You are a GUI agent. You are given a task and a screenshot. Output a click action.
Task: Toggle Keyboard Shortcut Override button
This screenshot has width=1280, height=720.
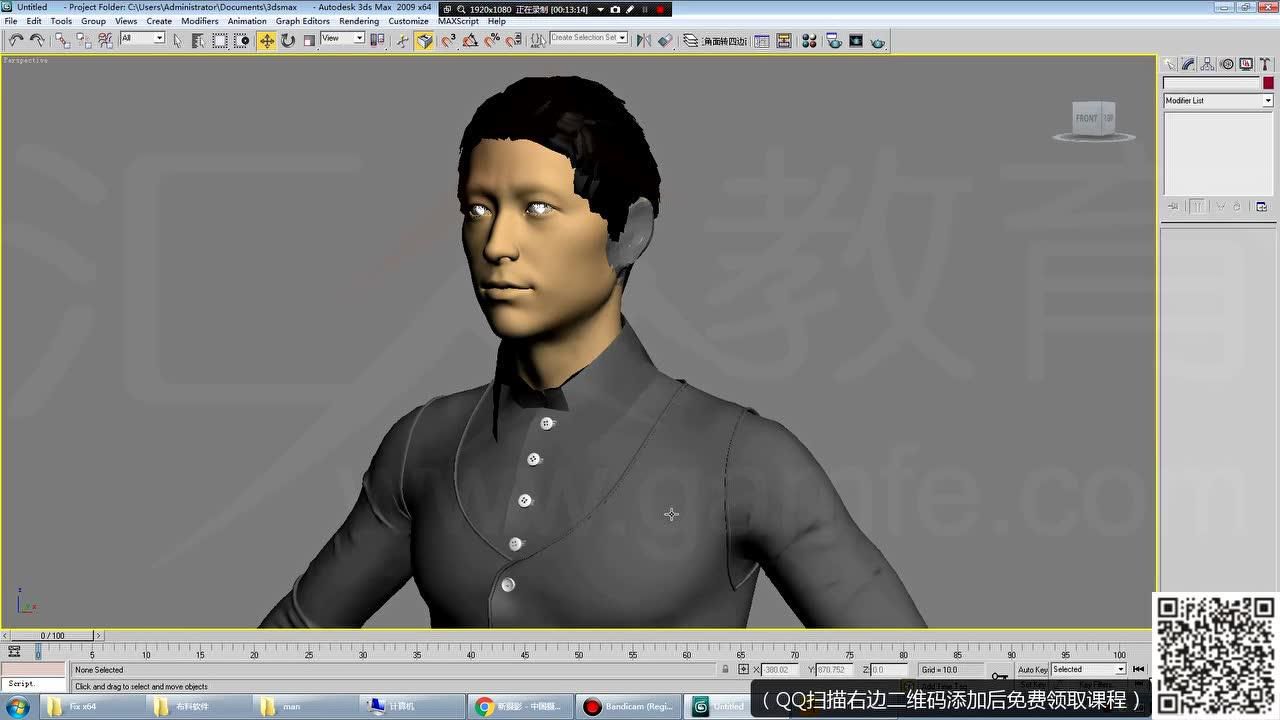[x=425, y=41]
